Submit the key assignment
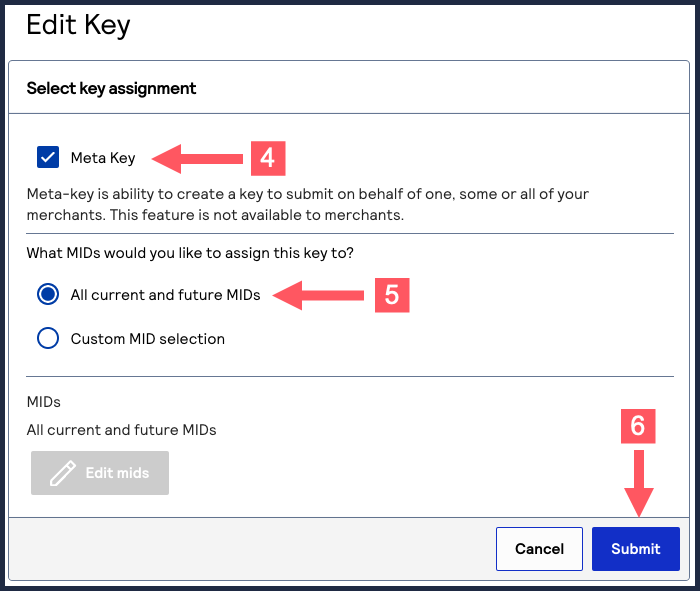The width and height of the screenshot is (700, 591). (x=635, y=549)
